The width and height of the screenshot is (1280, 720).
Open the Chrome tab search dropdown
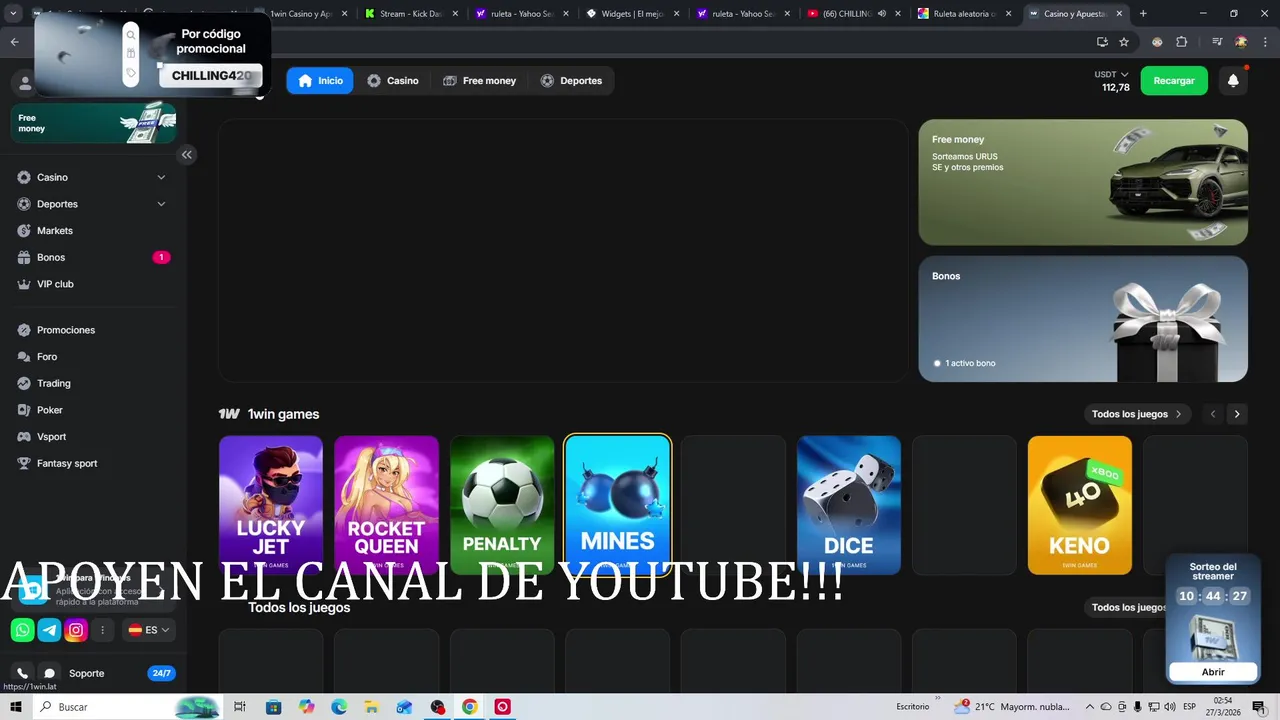coord(12,14)
